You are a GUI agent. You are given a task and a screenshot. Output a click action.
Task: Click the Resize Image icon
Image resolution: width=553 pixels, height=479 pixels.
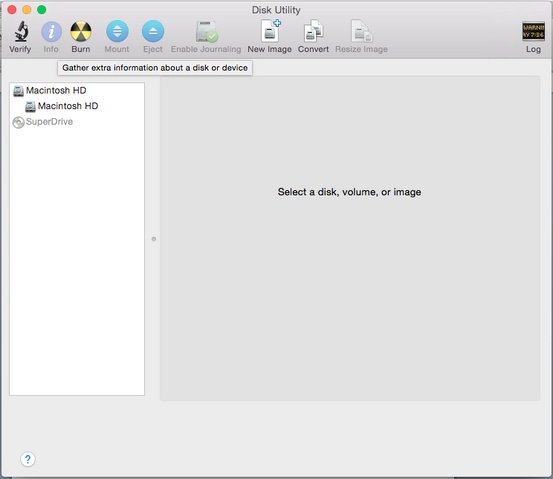361,31
